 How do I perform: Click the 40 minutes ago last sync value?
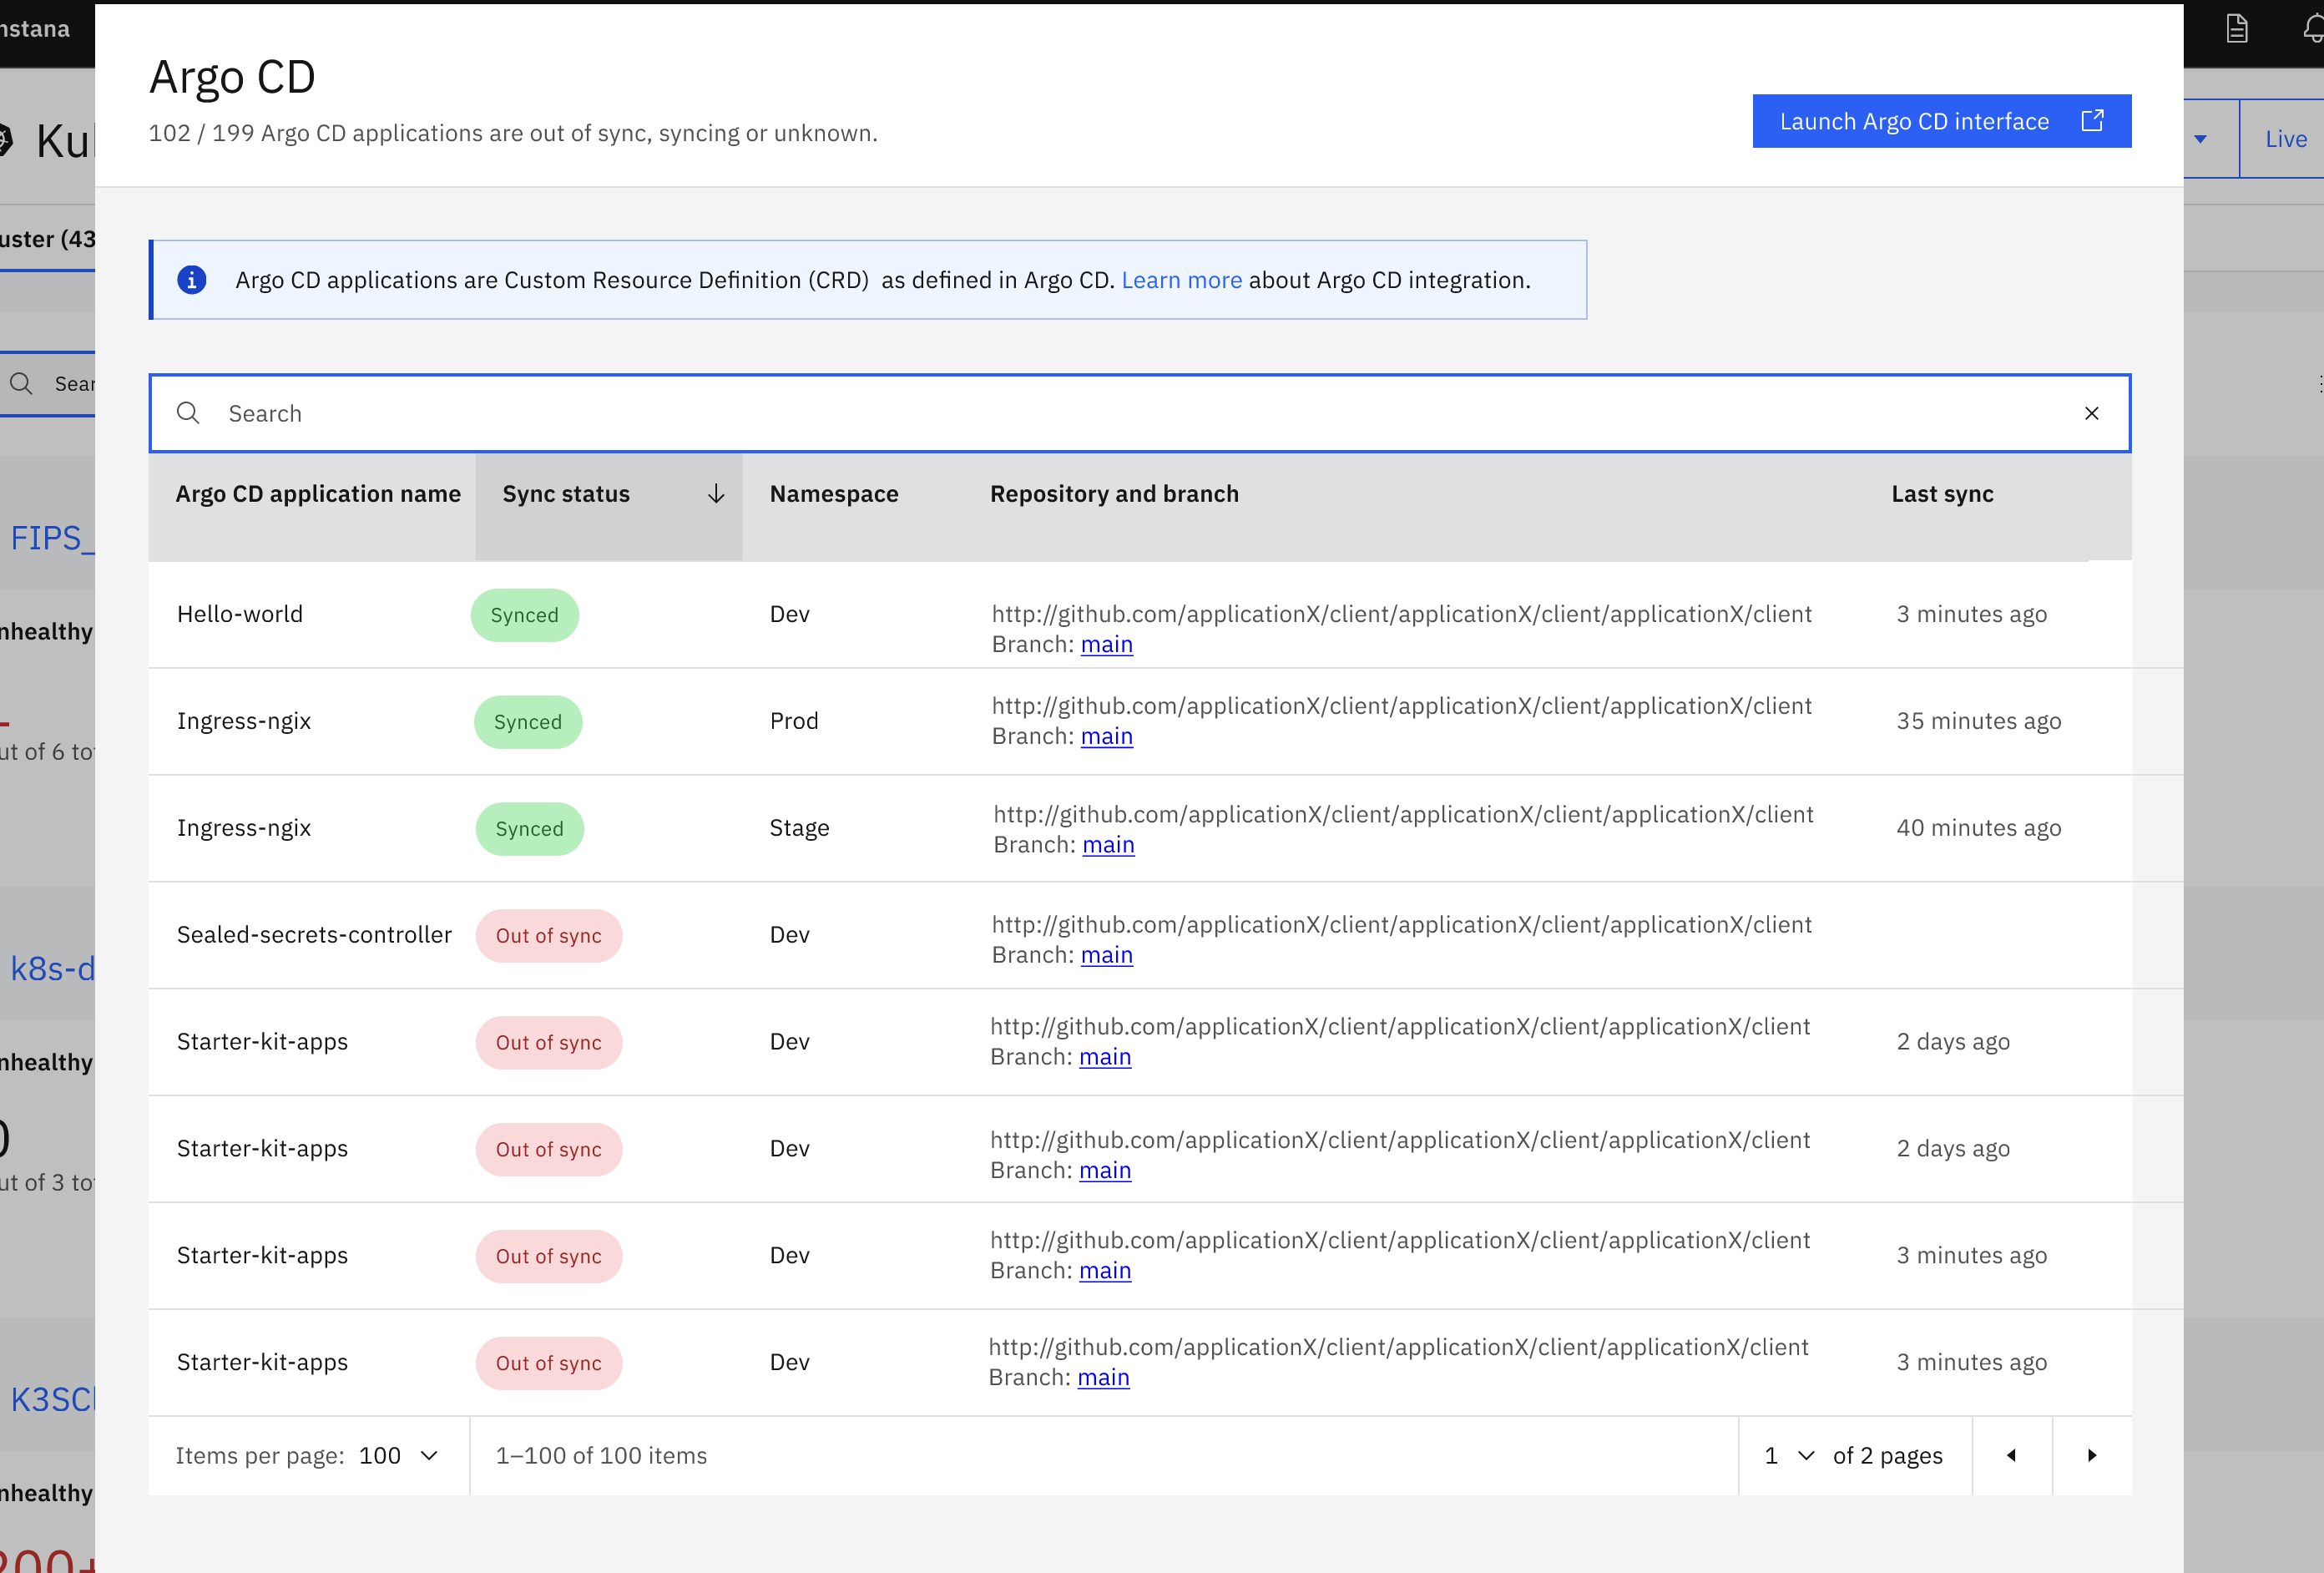point(1978,828)
